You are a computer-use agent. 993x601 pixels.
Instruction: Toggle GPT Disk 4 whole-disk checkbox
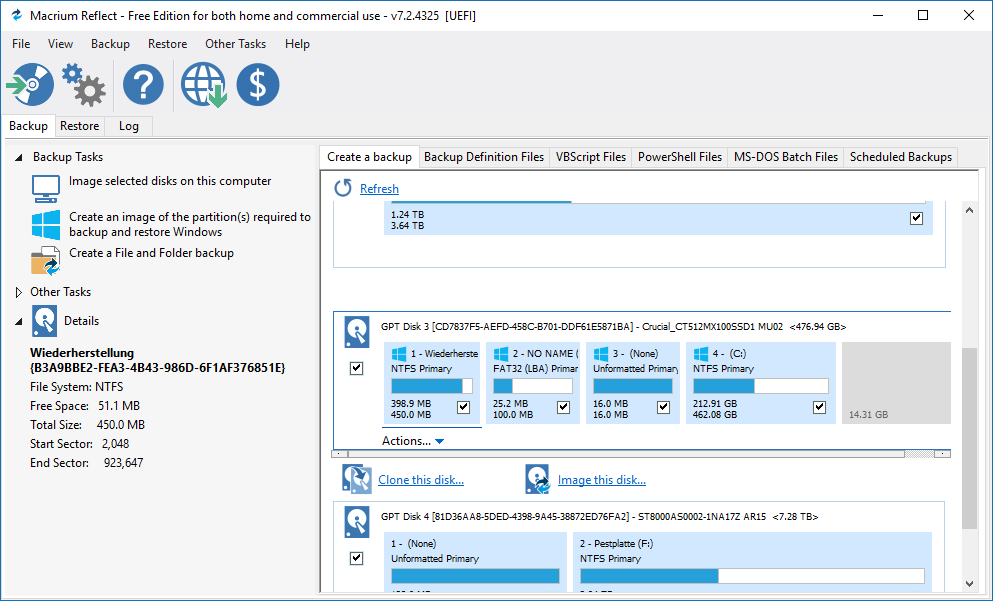coord(357,558)
